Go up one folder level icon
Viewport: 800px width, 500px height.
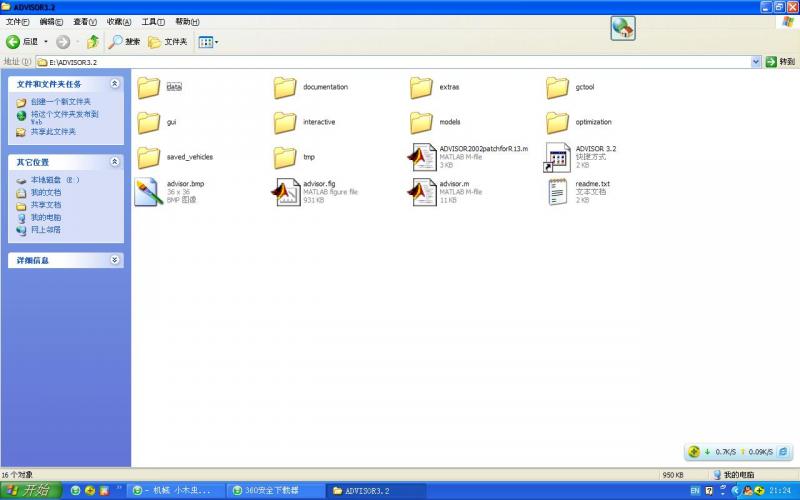[93, 42]
